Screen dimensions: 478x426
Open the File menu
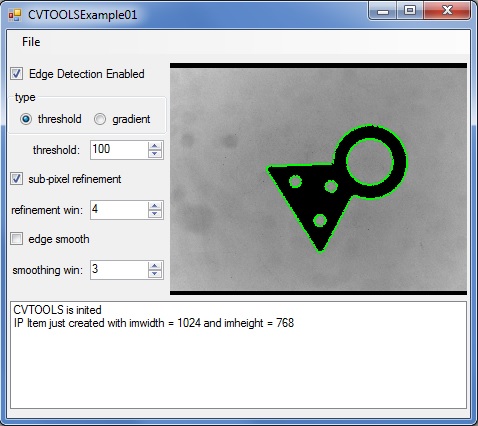click(x=31, y=42)
